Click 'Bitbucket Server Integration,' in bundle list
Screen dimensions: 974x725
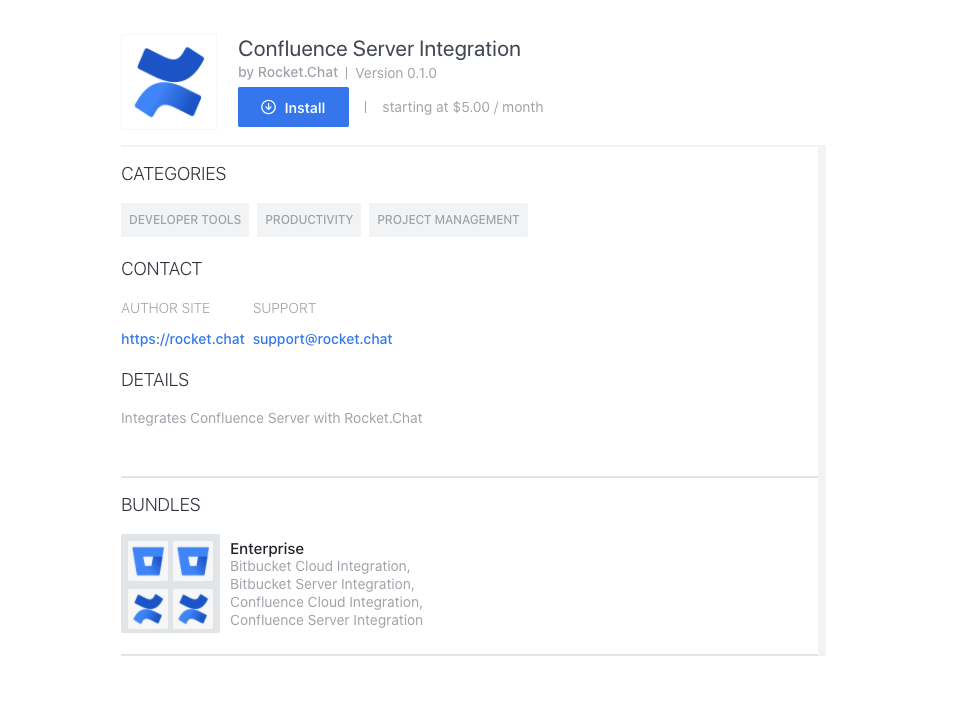[322, 585]
